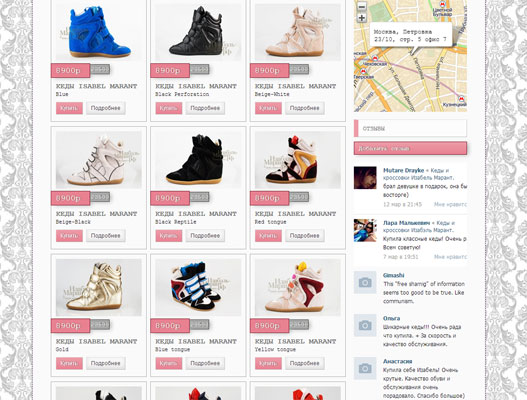
Task: Click Gimashi's camera placeholder avatar
Action: (365, 282)
